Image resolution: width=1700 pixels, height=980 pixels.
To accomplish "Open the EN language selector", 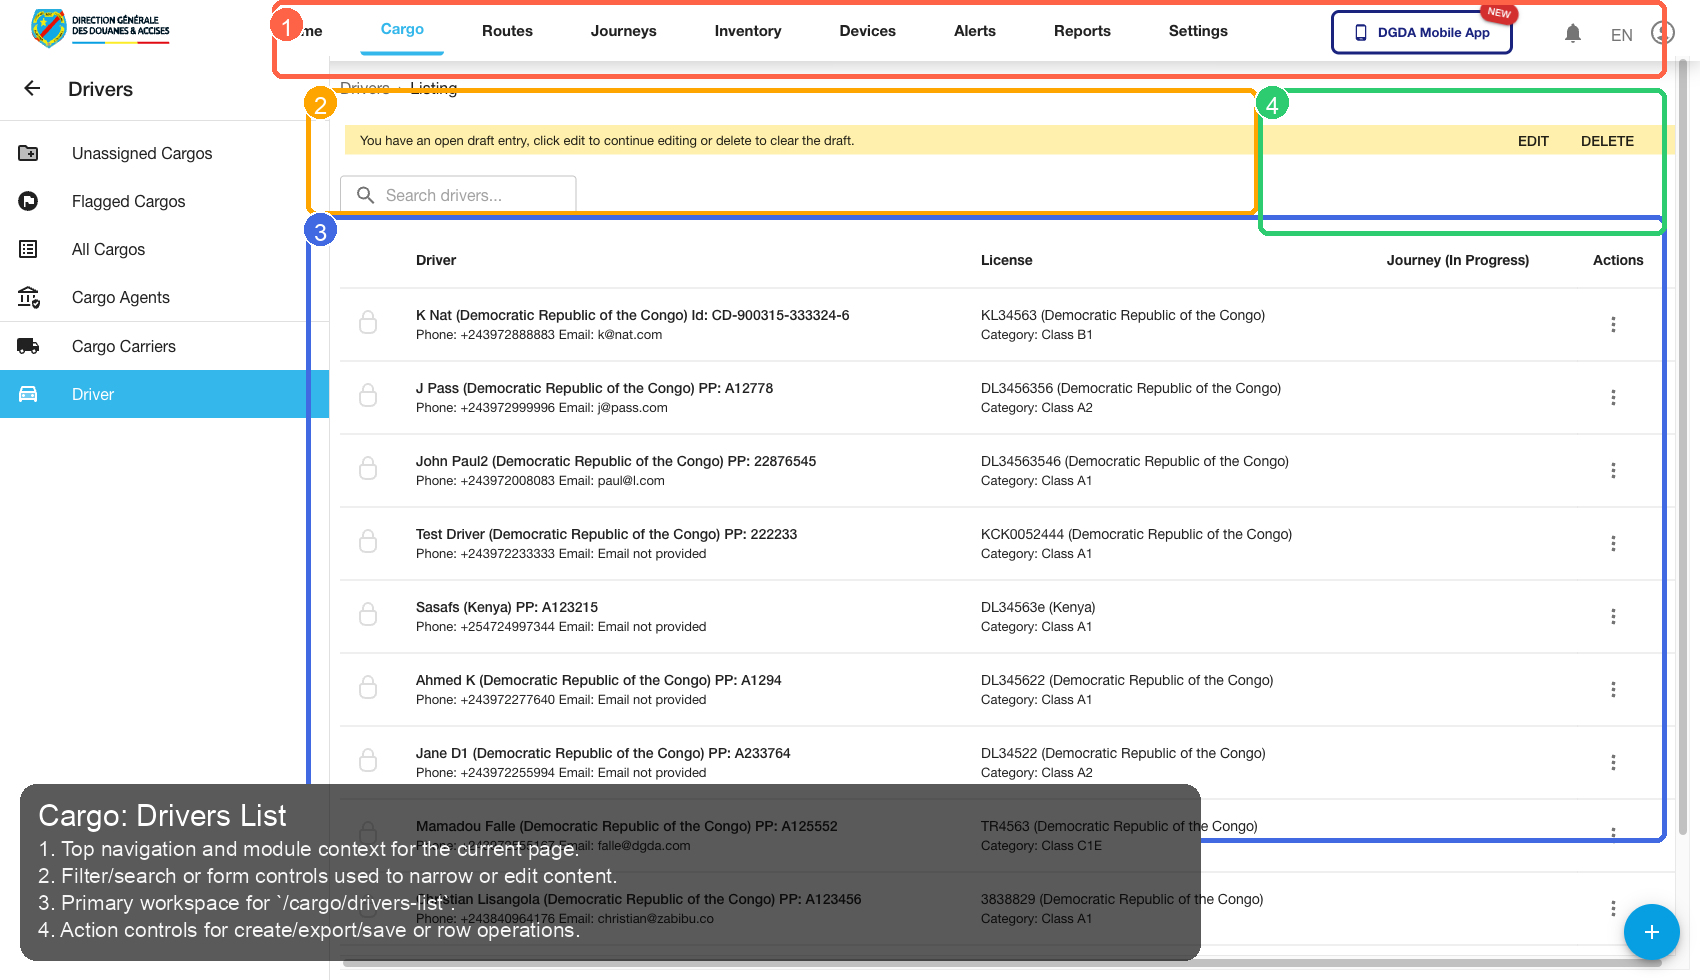I will (x=1621, y=34).
